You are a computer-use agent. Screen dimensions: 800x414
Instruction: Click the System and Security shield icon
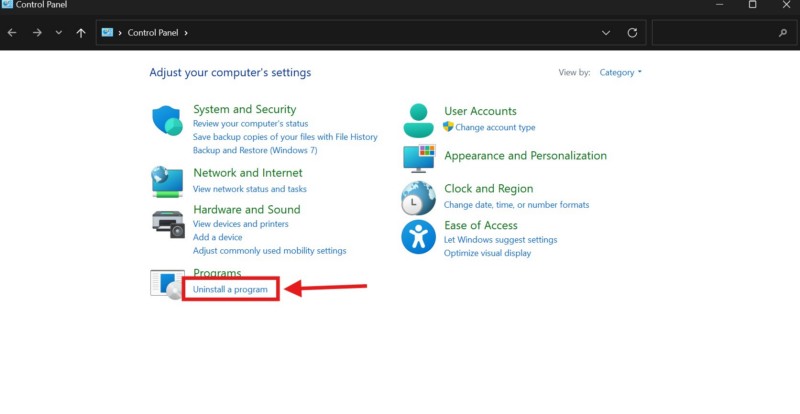tap(167, 121)
